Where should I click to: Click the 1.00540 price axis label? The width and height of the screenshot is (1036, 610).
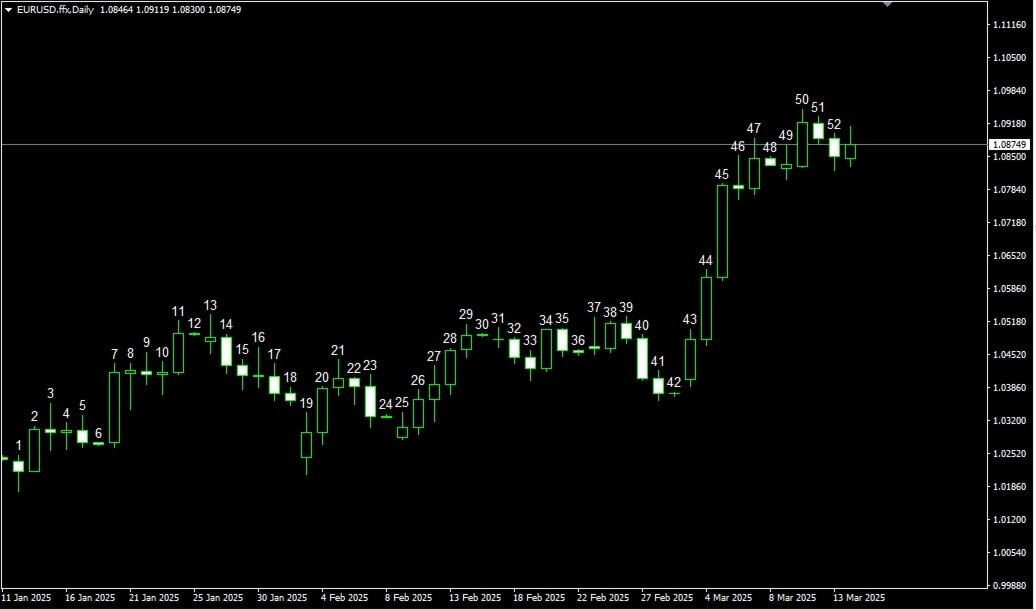[1010, 553]
